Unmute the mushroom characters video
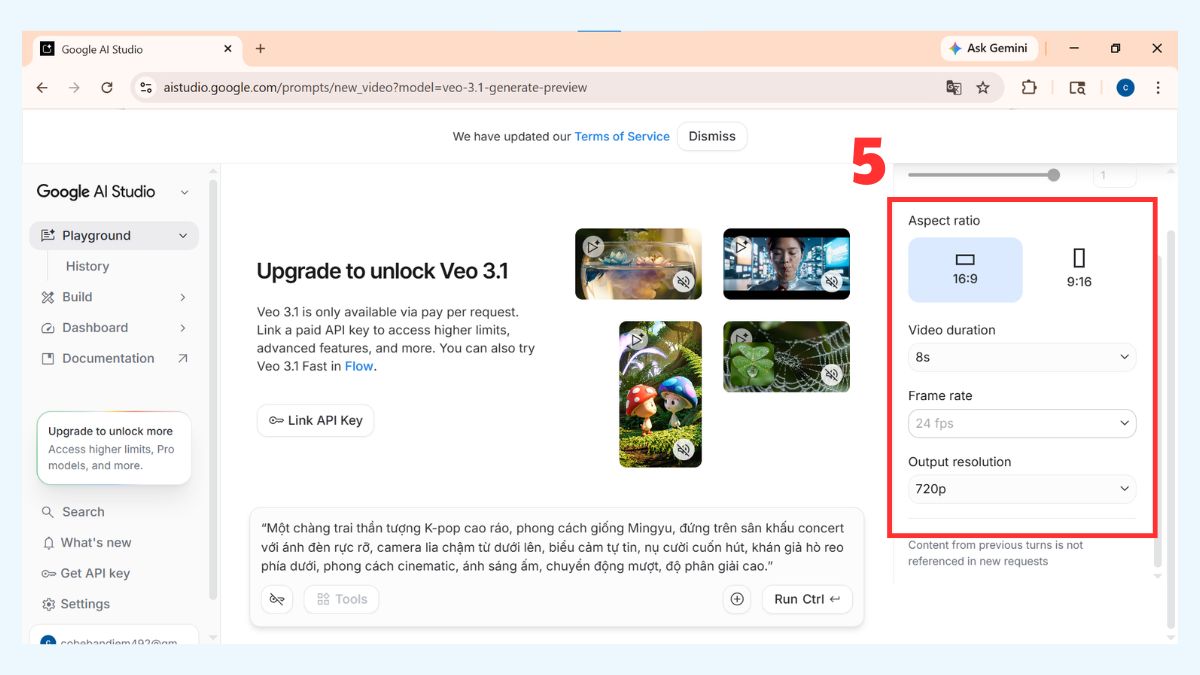1200x675 pixels. click(683, 450)
